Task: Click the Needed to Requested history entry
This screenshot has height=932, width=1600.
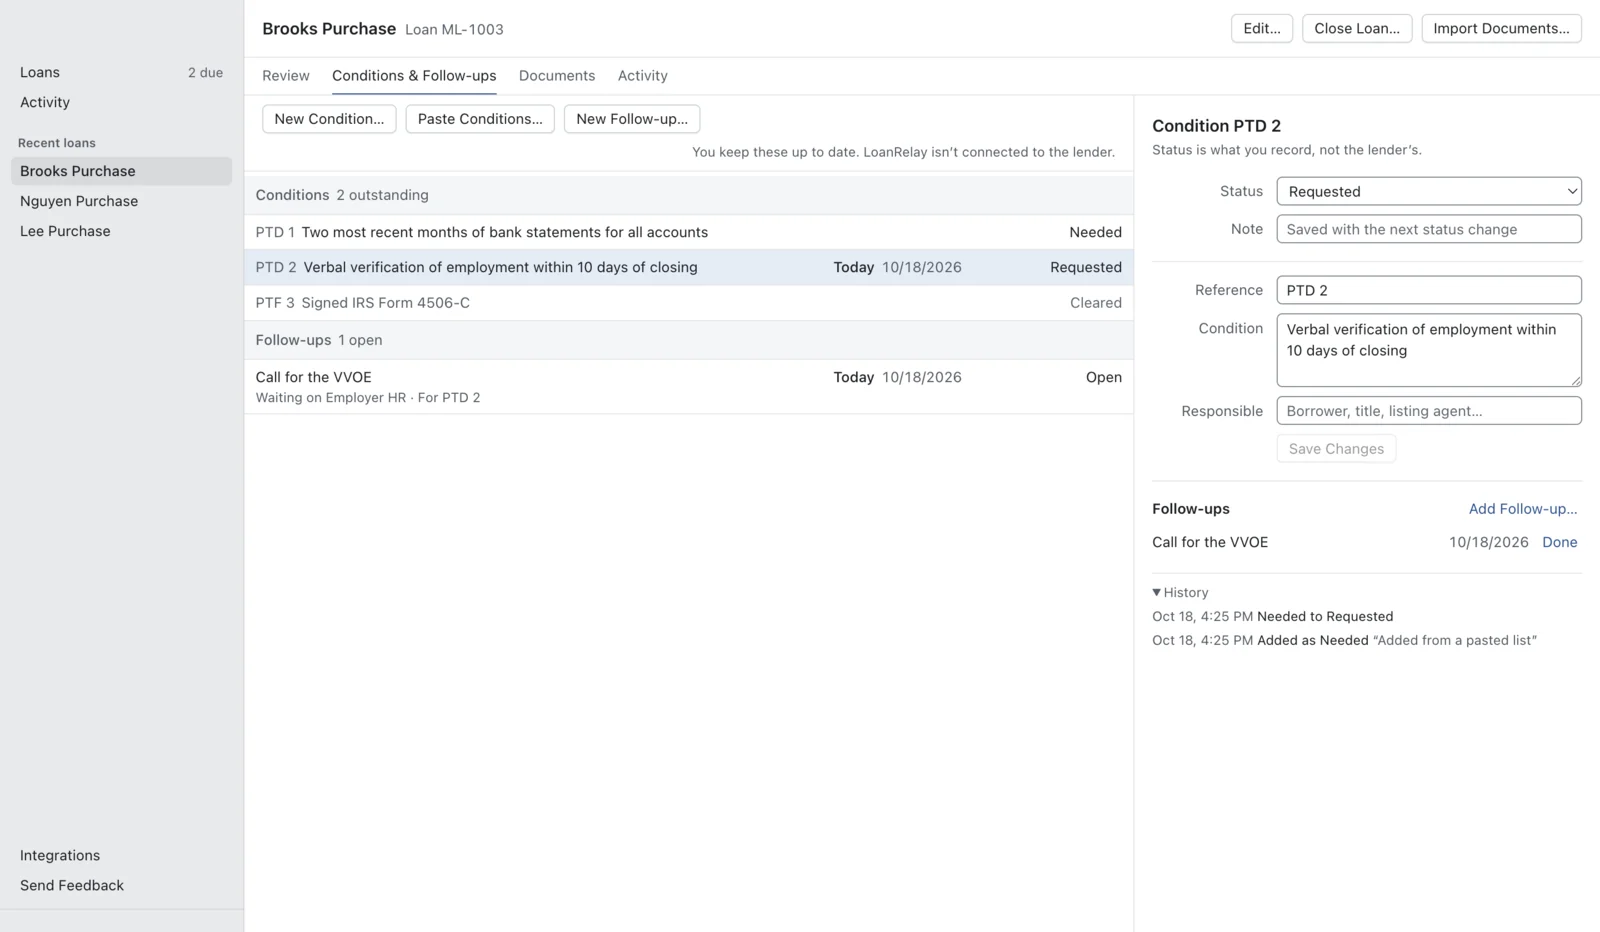Action: [x=1273, y=616]
